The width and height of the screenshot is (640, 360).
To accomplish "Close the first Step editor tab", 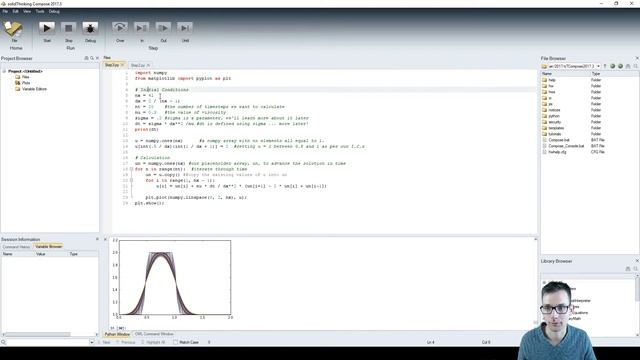I will (x=122, y=65).
